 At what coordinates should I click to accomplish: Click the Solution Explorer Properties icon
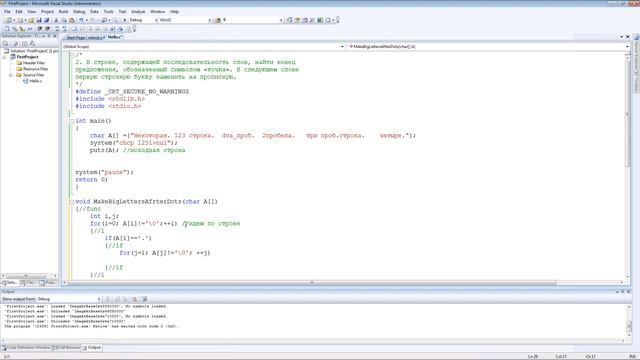coord(5,43)
